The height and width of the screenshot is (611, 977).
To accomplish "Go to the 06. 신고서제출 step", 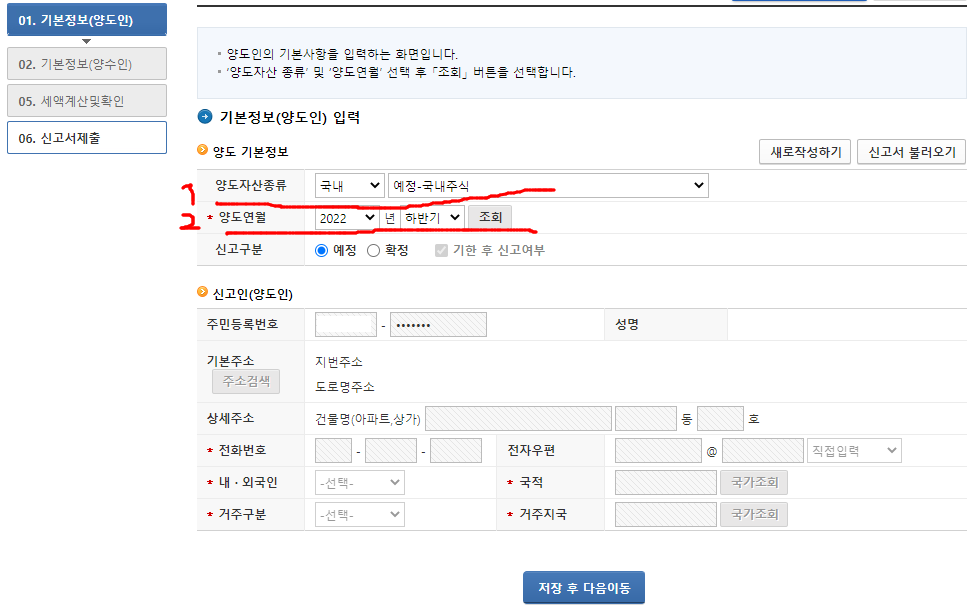I will 86,137.
